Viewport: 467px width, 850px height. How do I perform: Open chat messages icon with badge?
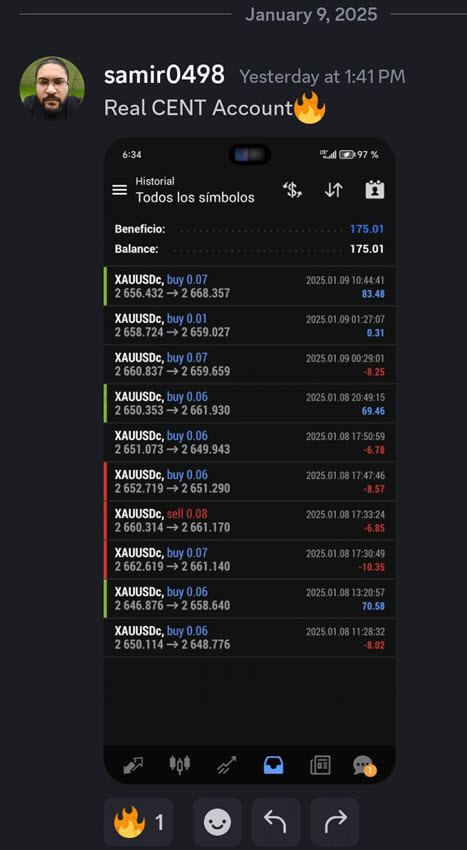363,765
